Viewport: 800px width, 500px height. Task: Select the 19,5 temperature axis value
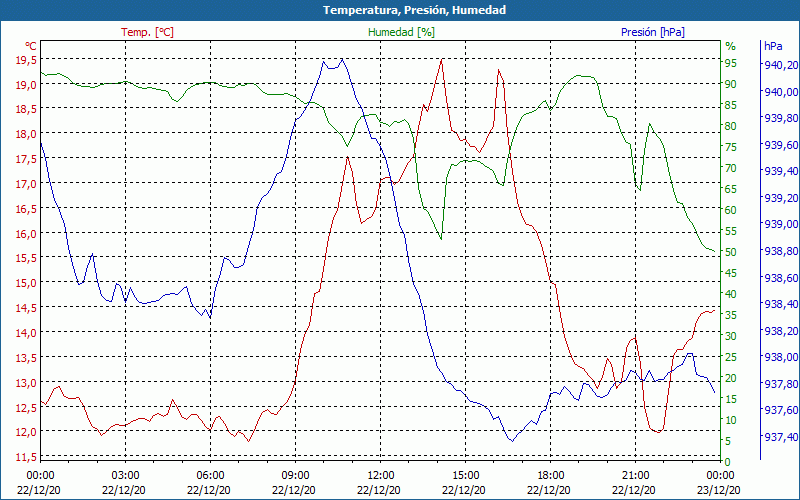click(x=26, y=60)
